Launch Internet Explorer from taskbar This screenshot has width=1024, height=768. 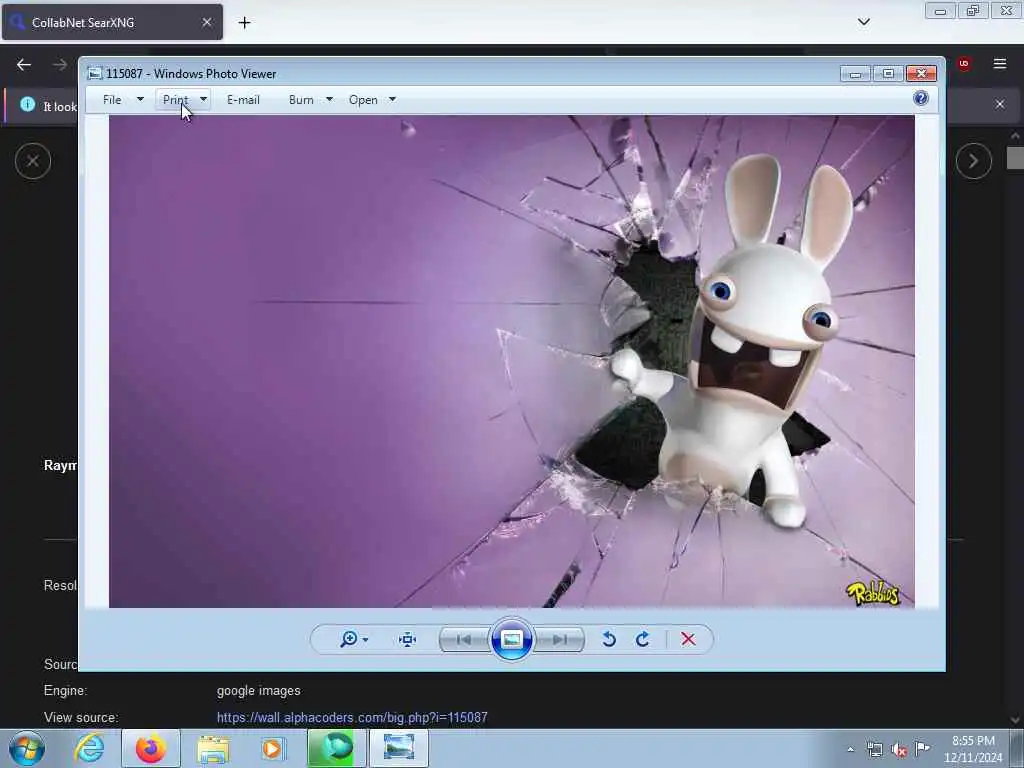click(89, 748)
